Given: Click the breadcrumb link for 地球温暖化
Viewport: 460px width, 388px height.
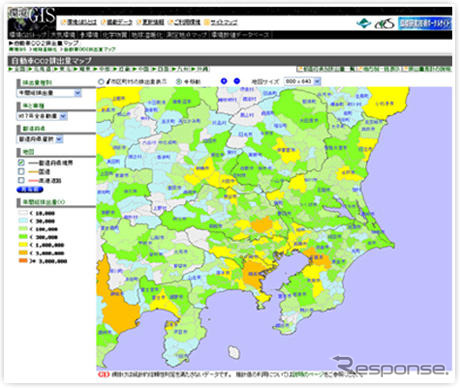Looking at the screenshot, I should click(44, 49).
